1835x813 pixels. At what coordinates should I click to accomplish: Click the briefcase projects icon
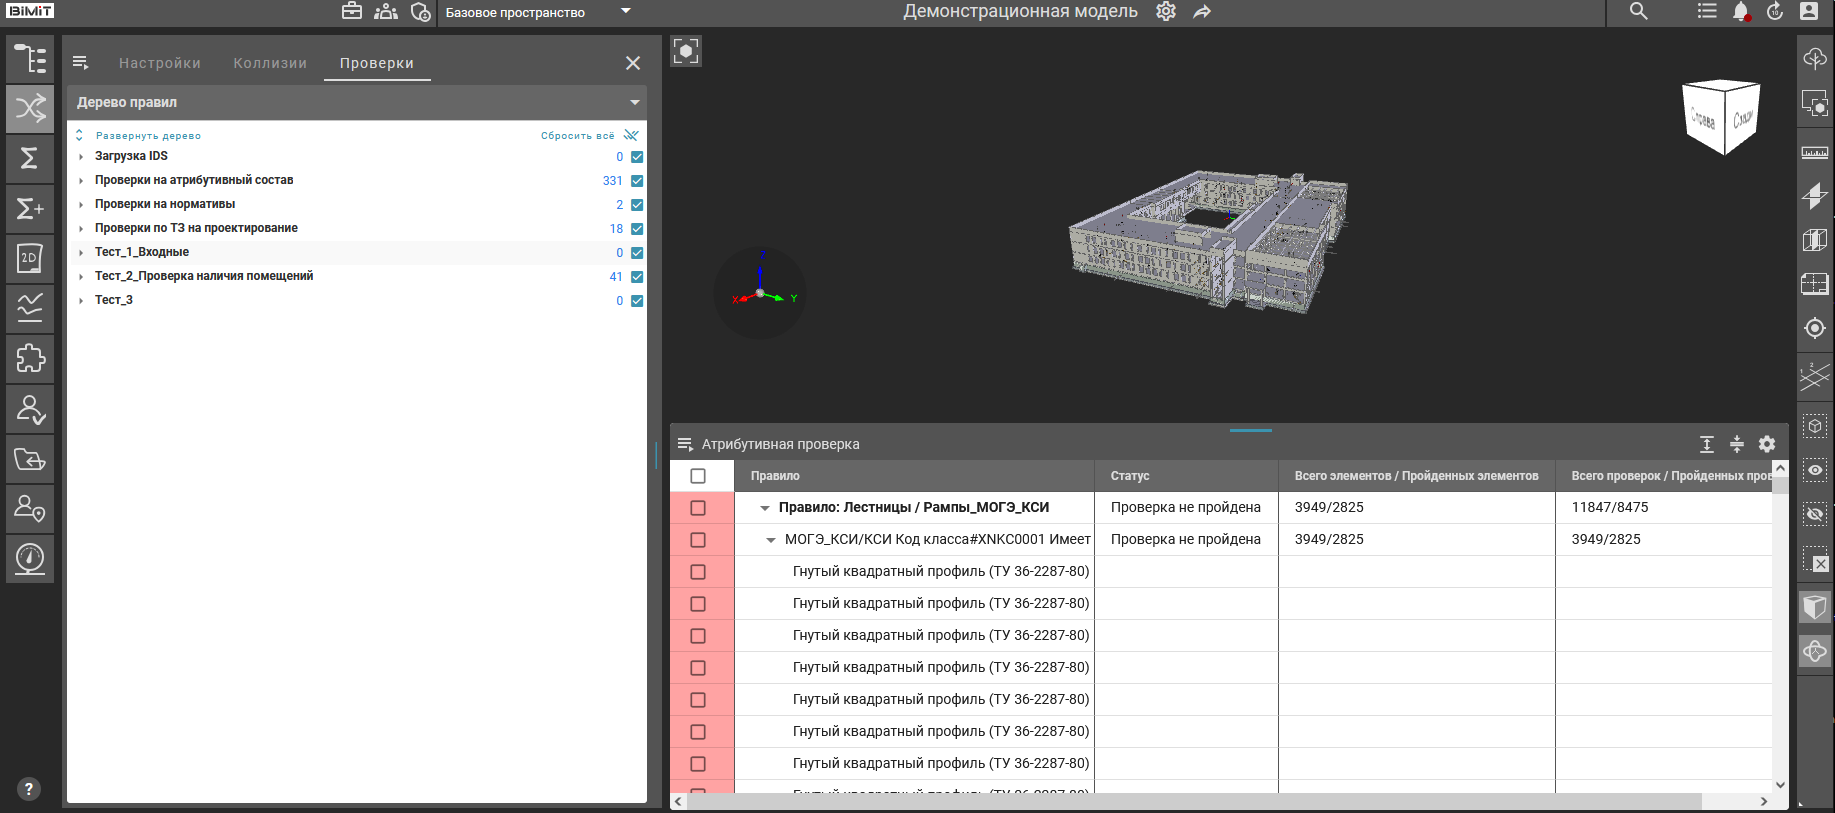pyautogui.click(x=352, y=12)
